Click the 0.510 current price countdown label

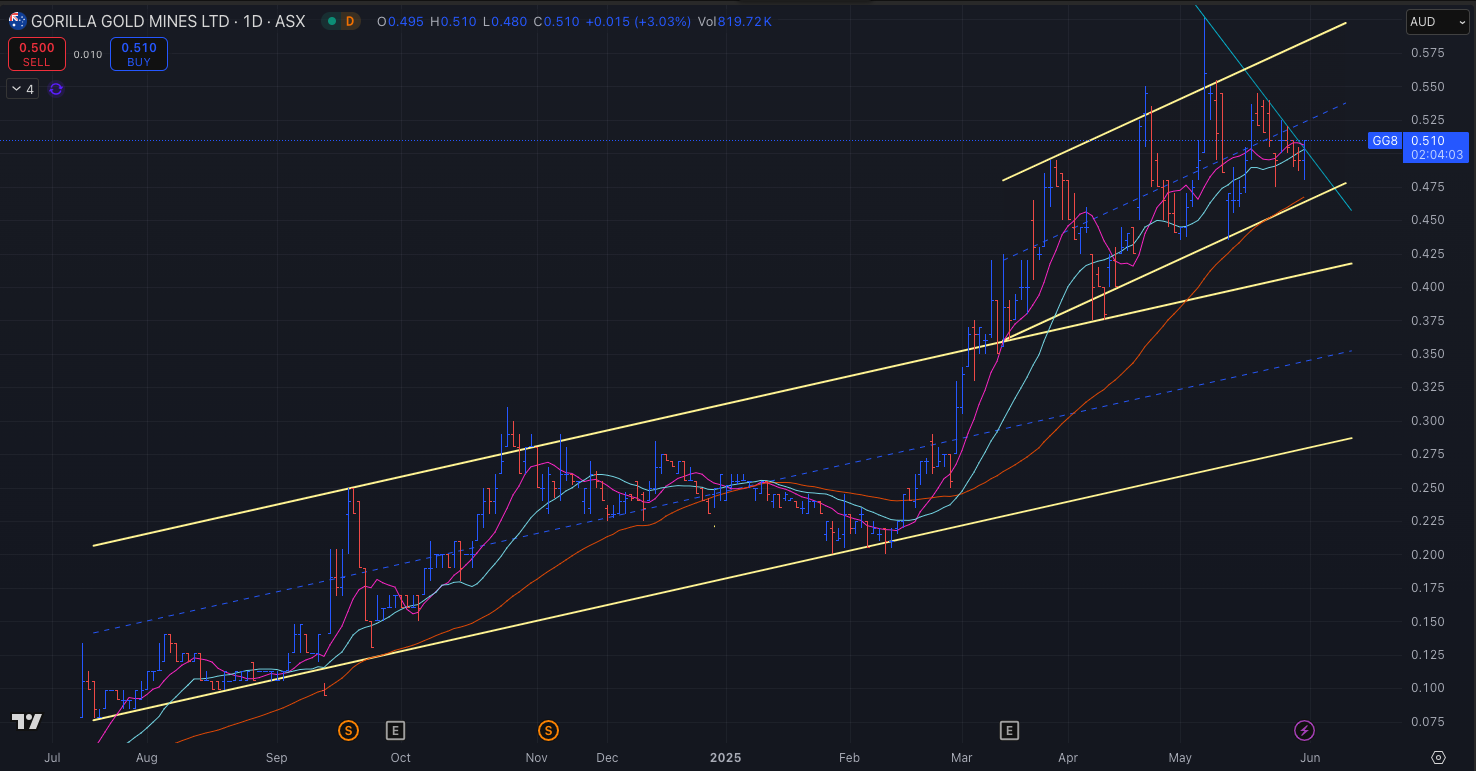(x=1435, y=147)
